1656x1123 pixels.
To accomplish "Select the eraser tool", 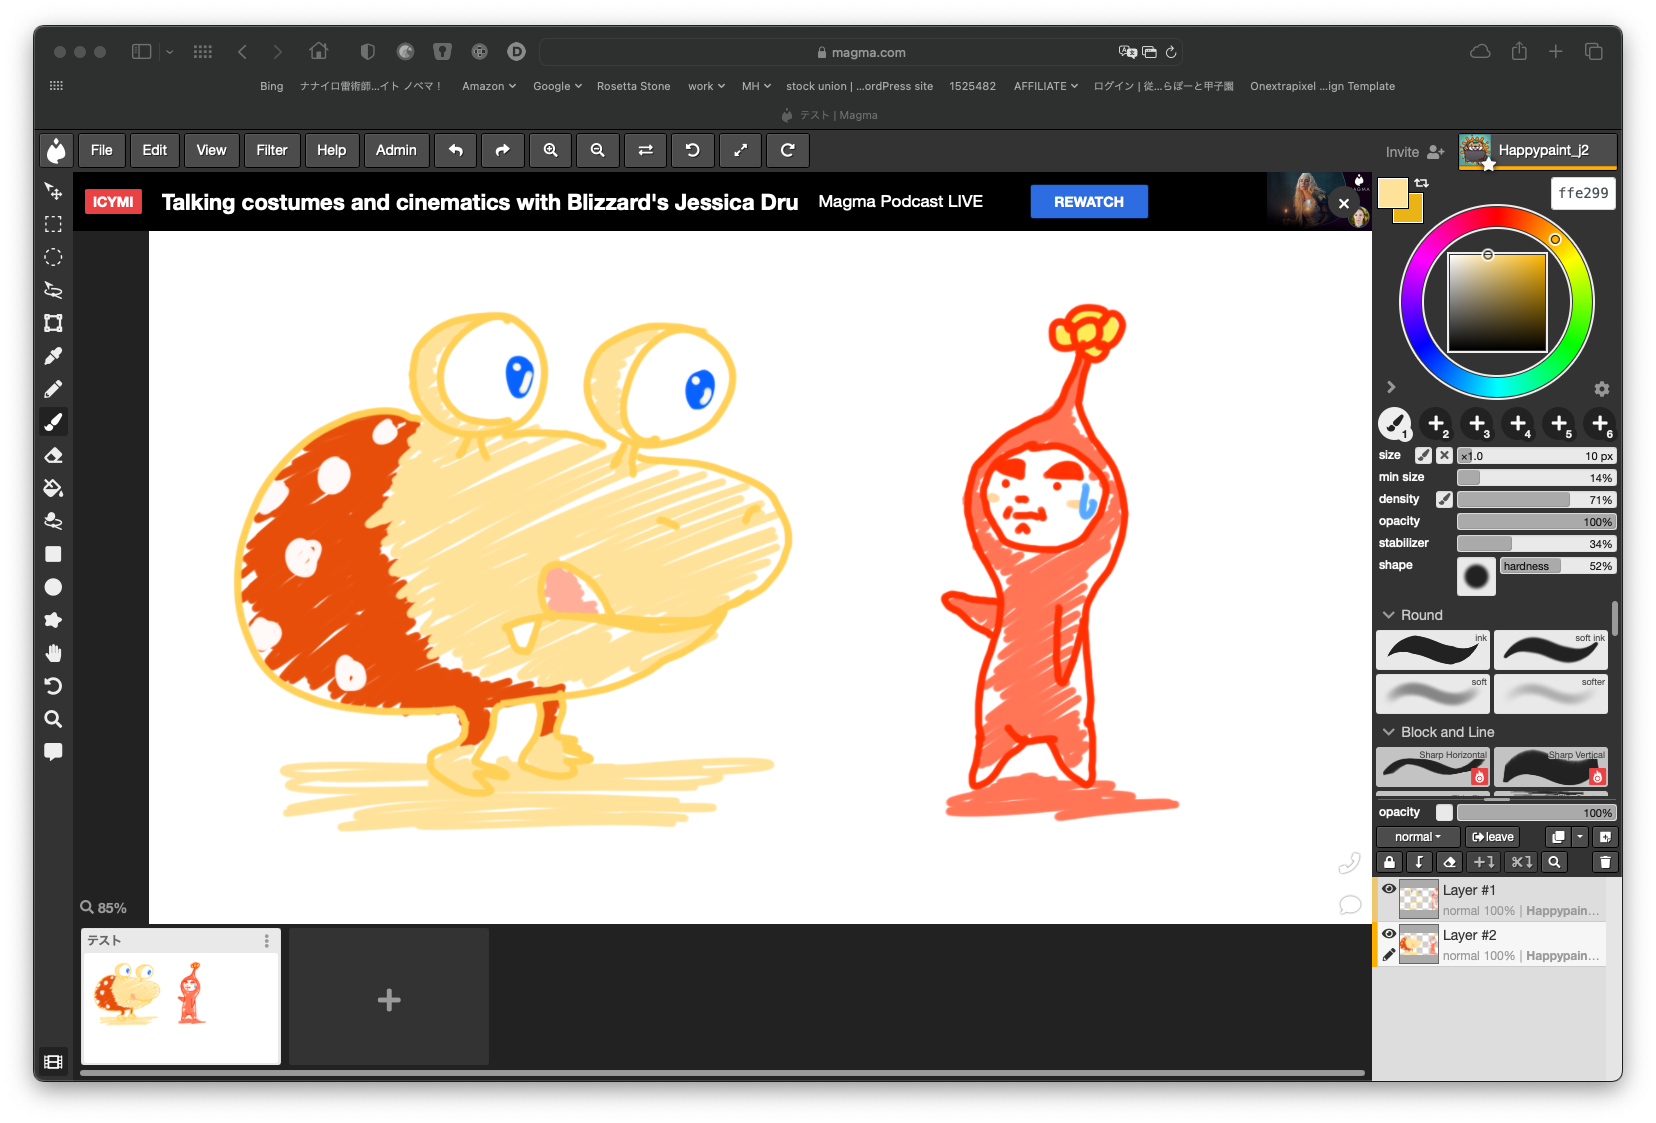I will pyautogui.click(x=53, y=455).
